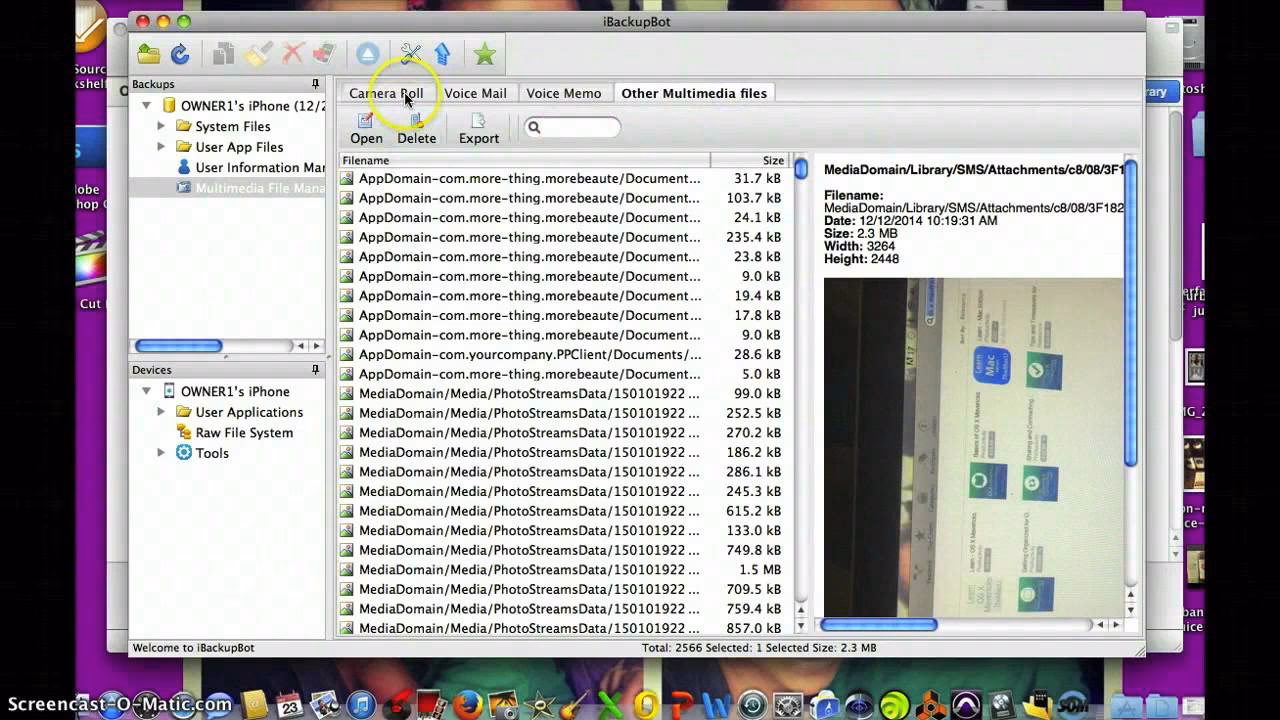Click the brush cleanup icon in the toolbar
Image resolution: width=1280 pixels, height=720 pixels.
(260, 53)
